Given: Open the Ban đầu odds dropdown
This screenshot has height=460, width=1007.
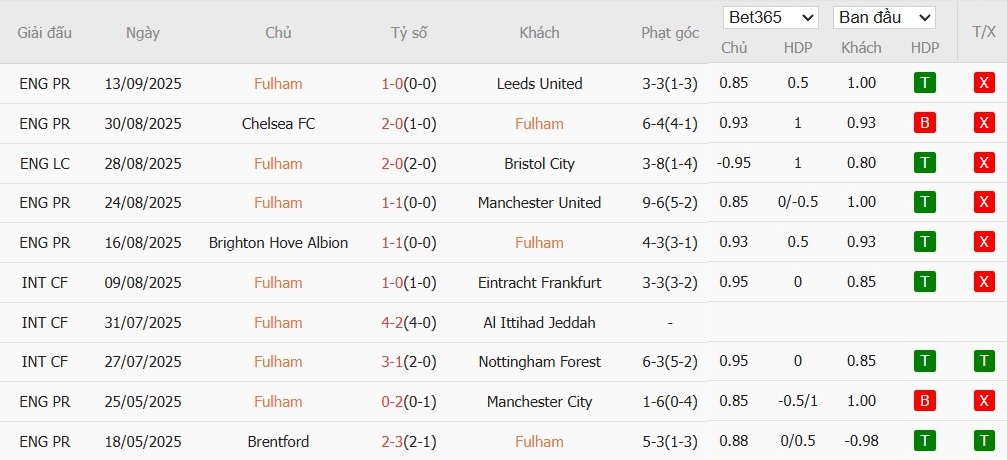Looking at the screenshot, I should point(884,18).
